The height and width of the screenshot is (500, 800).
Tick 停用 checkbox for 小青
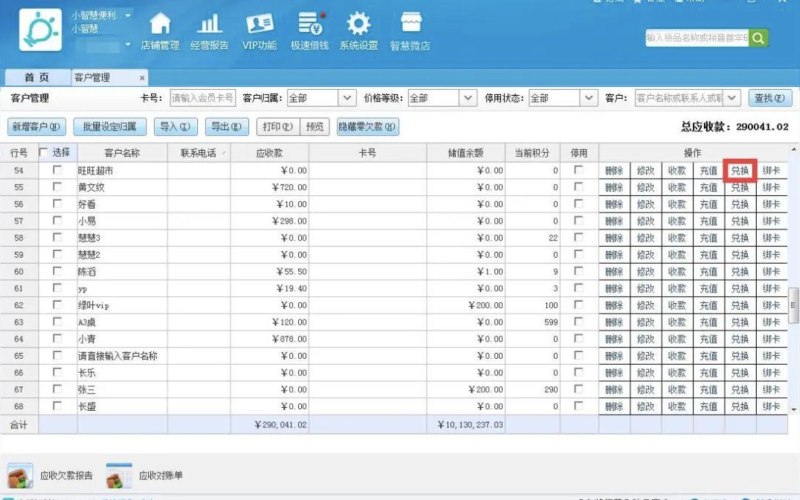(579, 338)
